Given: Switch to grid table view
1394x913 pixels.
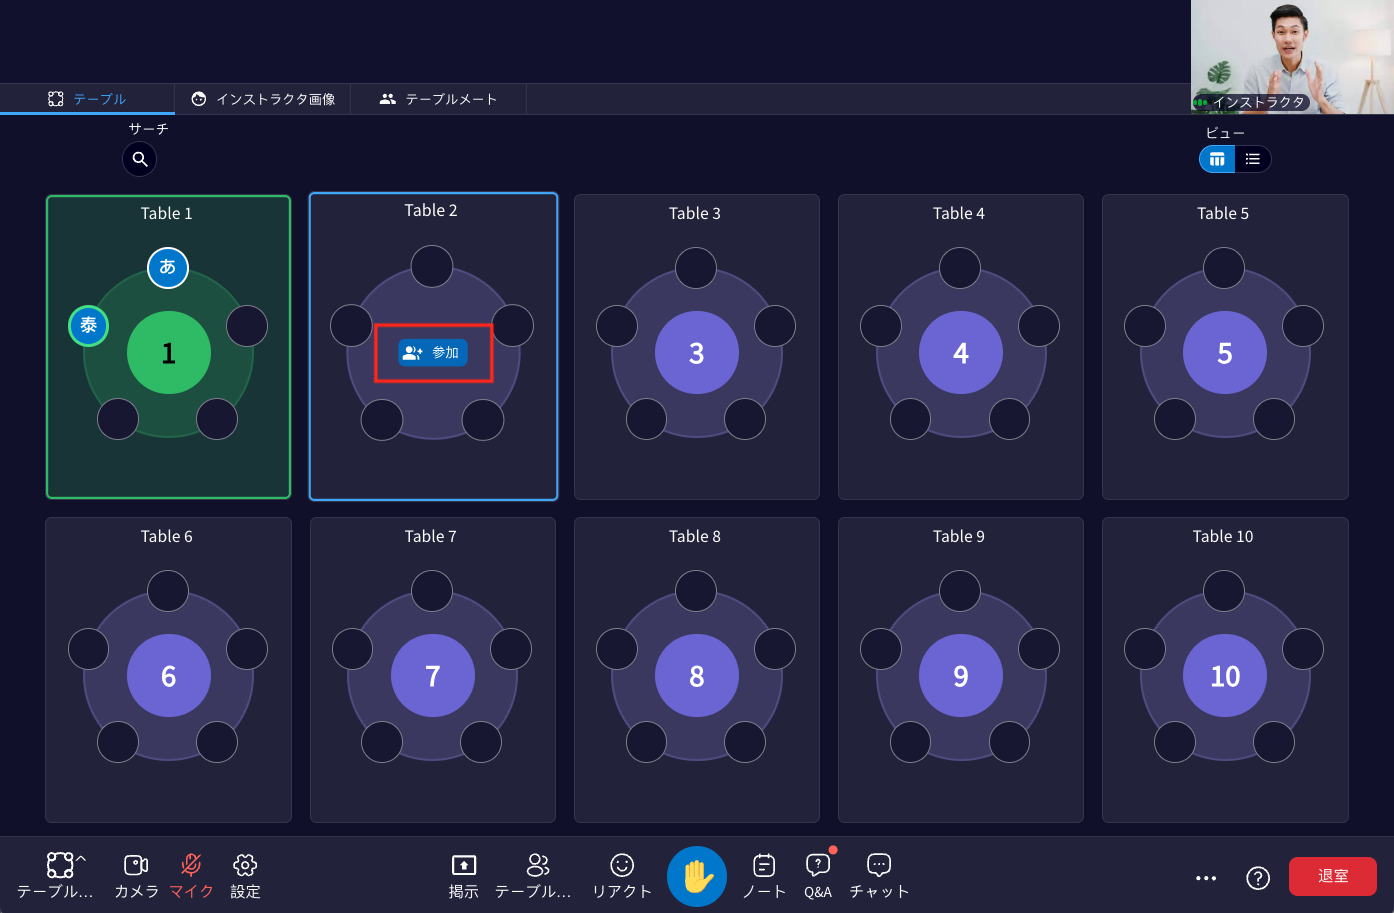Looking at the screenshot, I should point(1217,159).
